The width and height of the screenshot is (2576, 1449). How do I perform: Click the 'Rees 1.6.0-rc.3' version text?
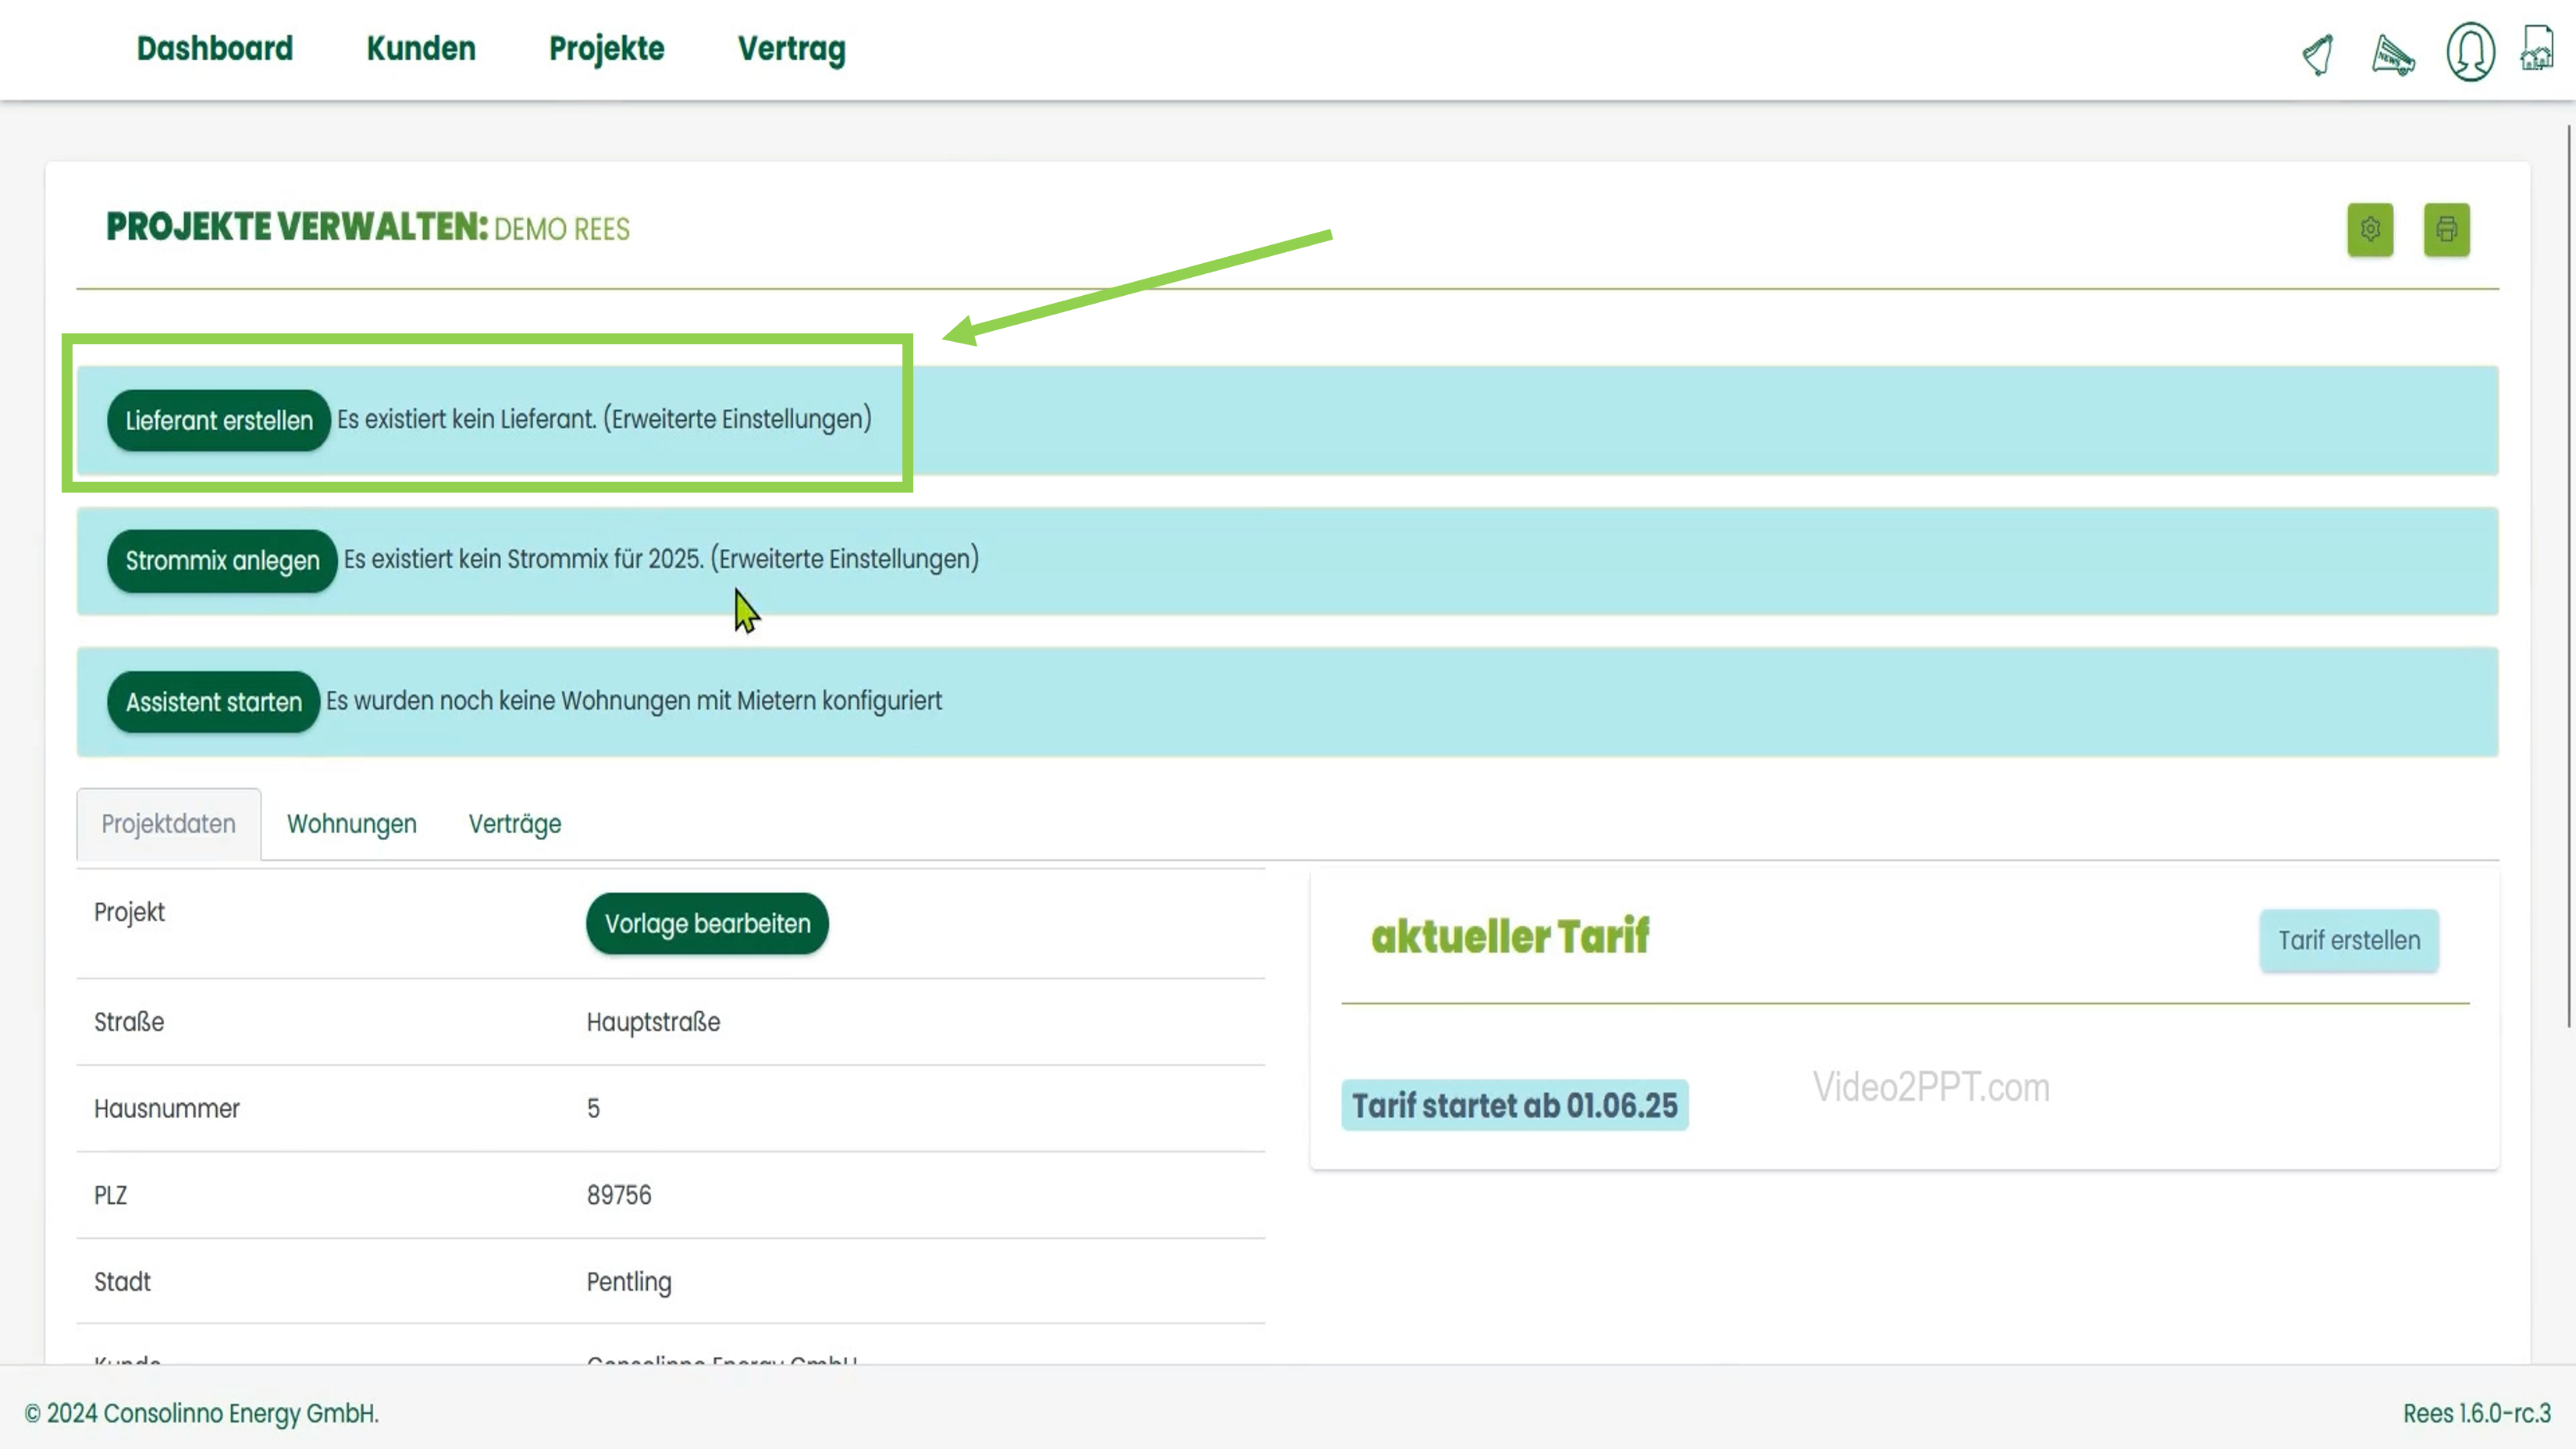tap(2477, 1413)
